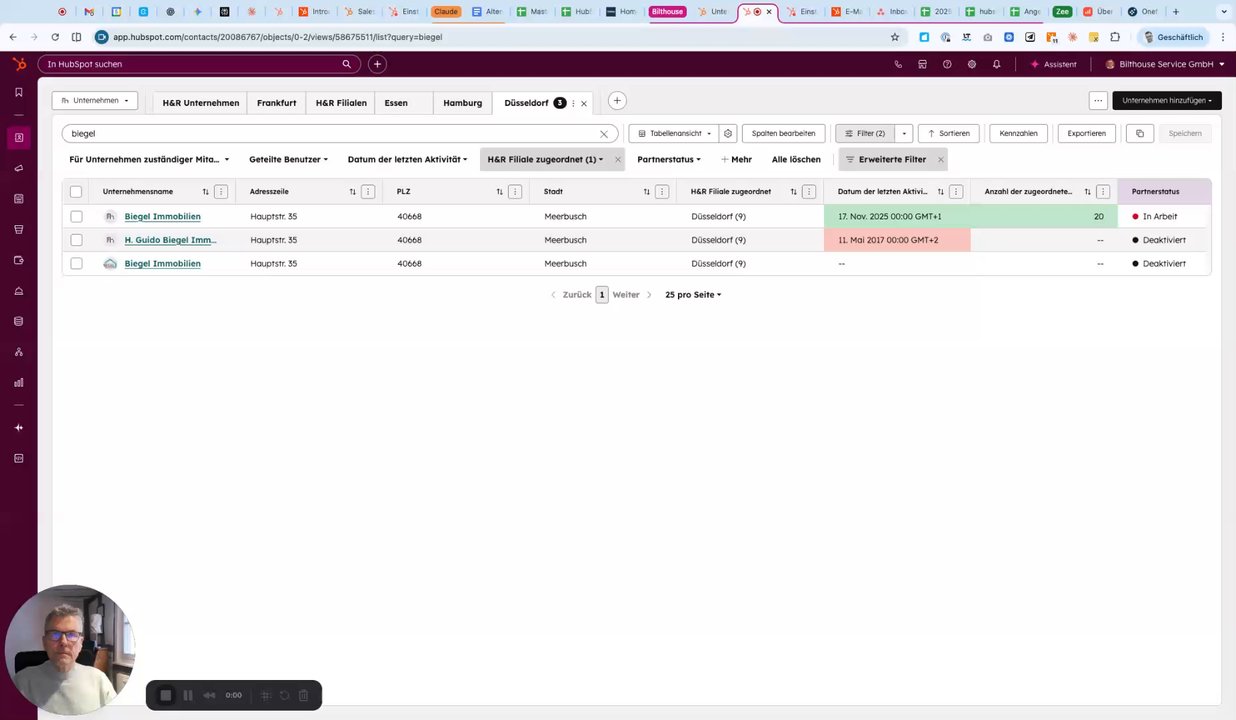
Task: Open the dropdown arrow next to Filter (2)
Action: coord(904,133)
